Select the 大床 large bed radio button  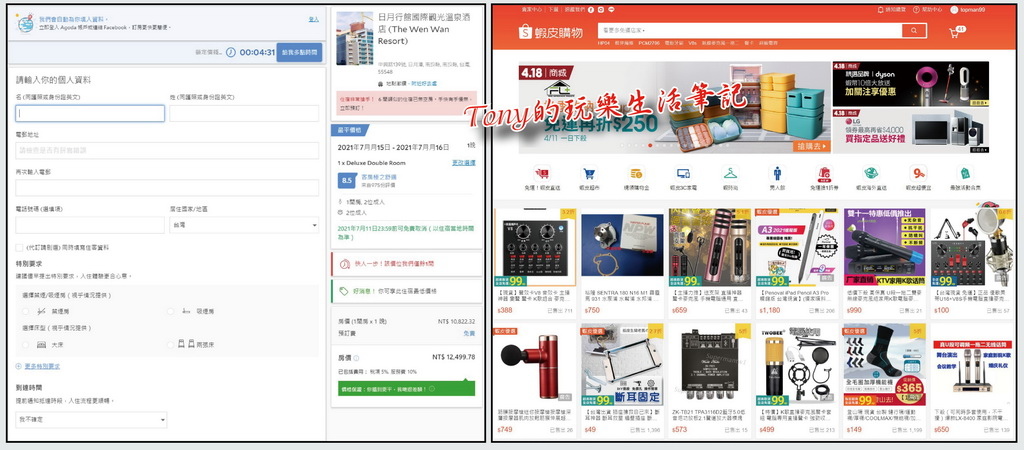tap(25, 344)
